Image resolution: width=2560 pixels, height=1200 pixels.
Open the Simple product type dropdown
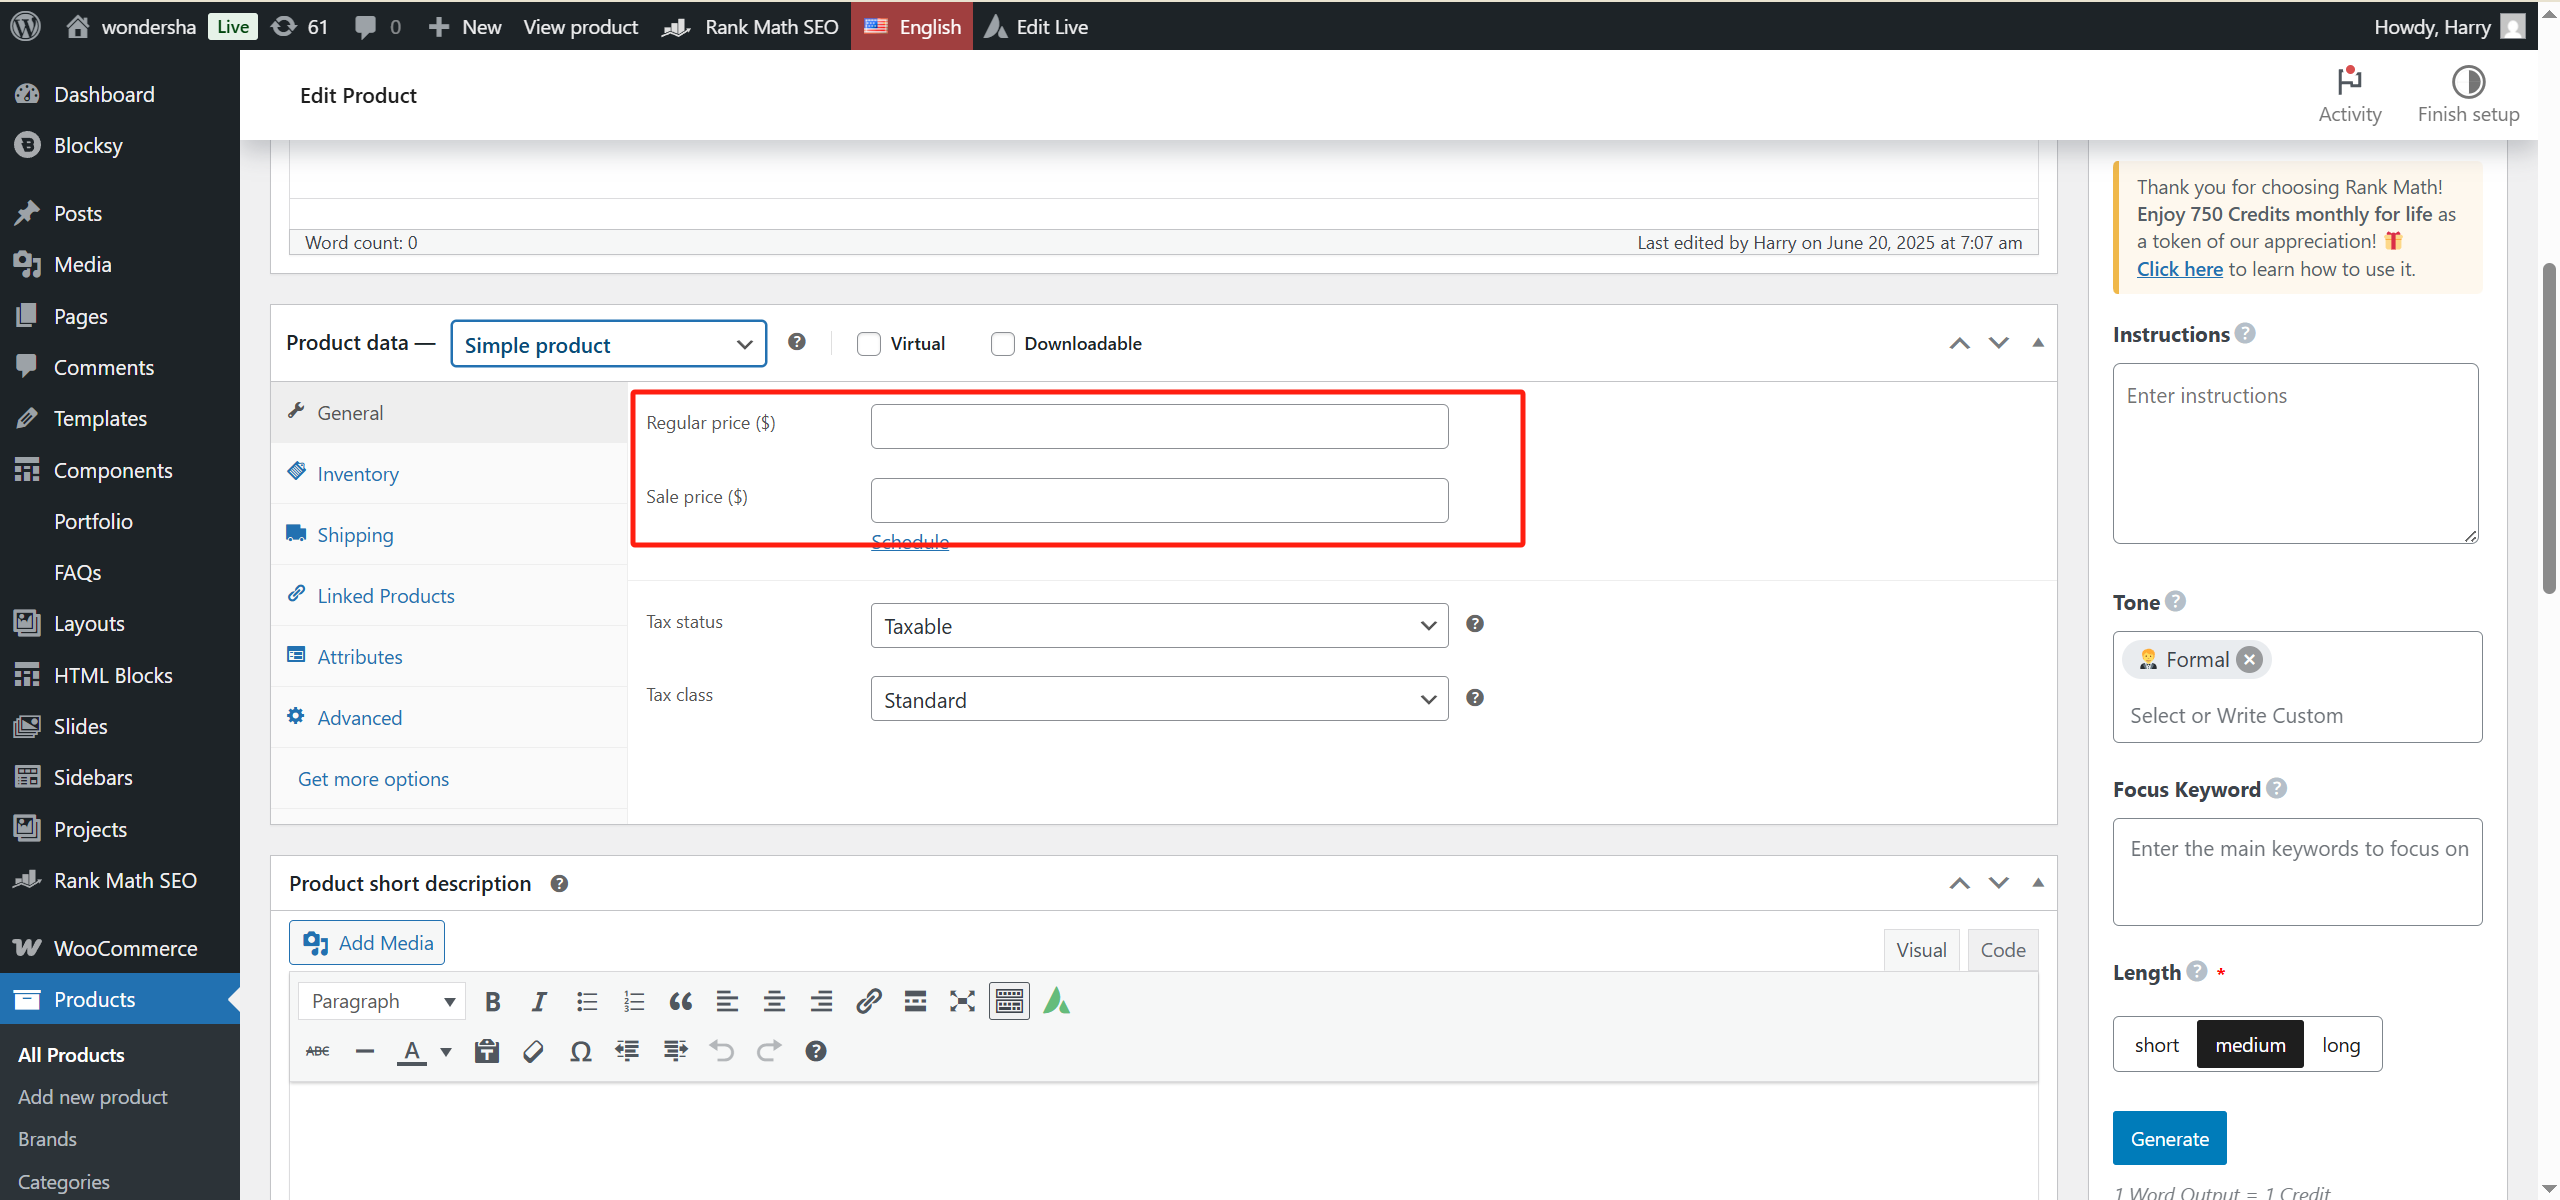[x=608, y=345]
